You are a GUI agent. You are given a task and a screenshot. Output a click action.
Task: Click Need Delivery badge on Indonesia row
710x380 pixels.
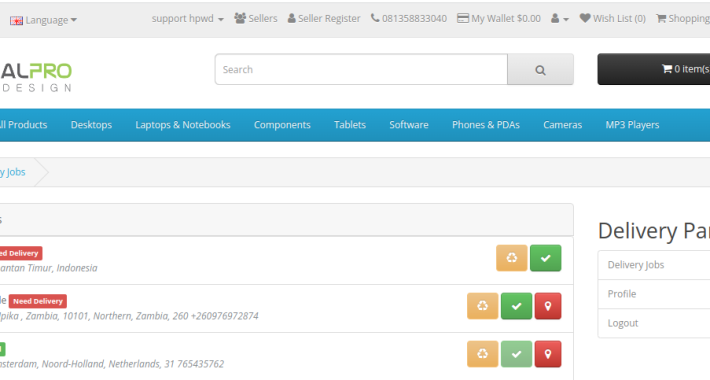(21, 253)
